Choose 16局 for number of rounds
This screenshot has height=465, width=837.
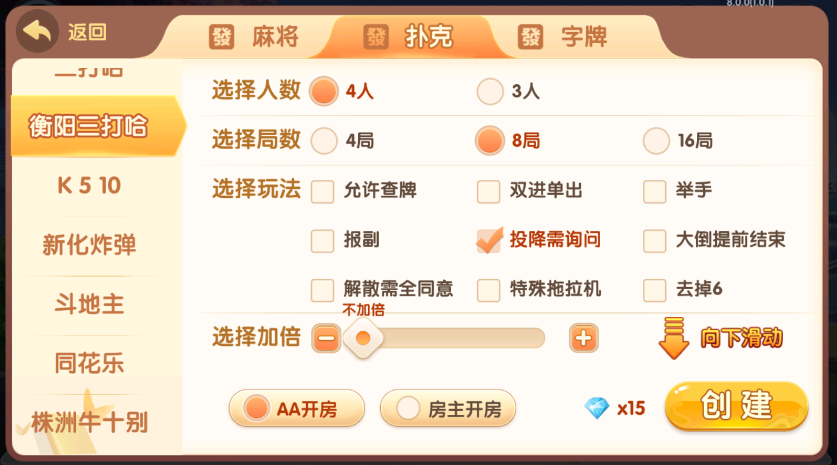tap(656, 141)
